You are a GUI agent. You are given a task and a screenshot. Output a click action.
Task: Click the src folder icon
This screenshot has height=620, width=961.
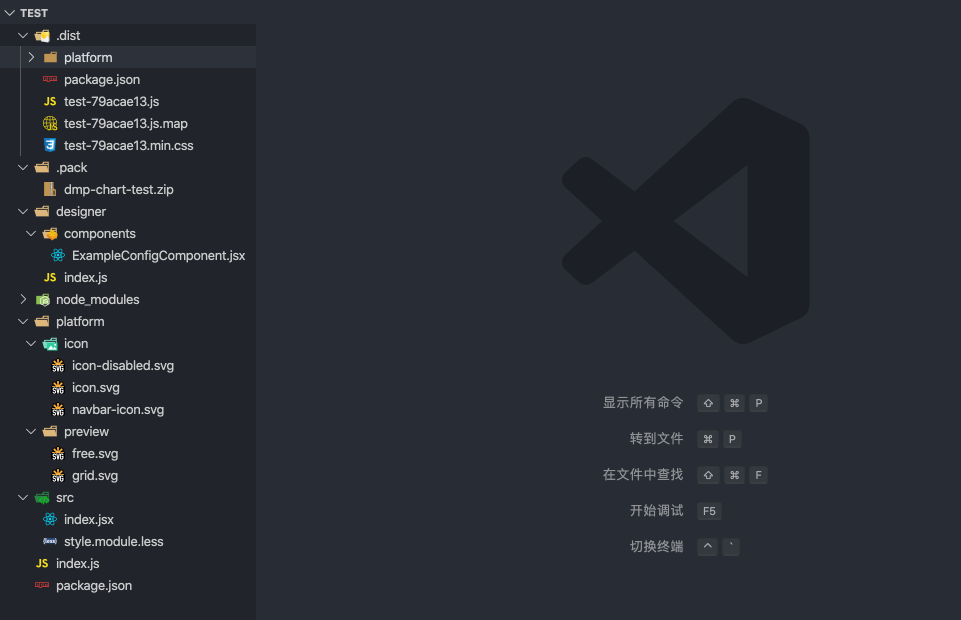pos(42,497)
